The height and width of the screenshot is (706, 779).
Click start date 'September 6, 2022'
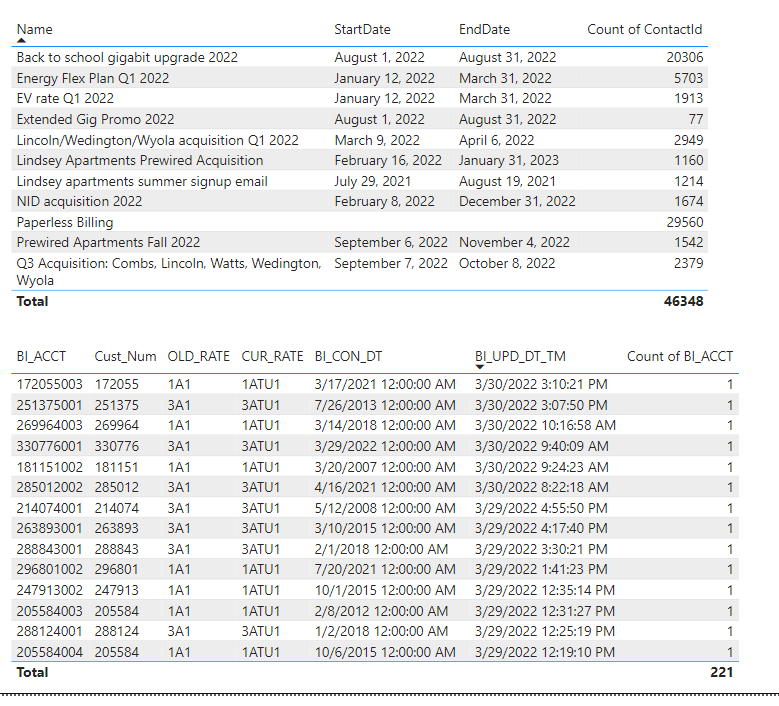coord(391,242)
